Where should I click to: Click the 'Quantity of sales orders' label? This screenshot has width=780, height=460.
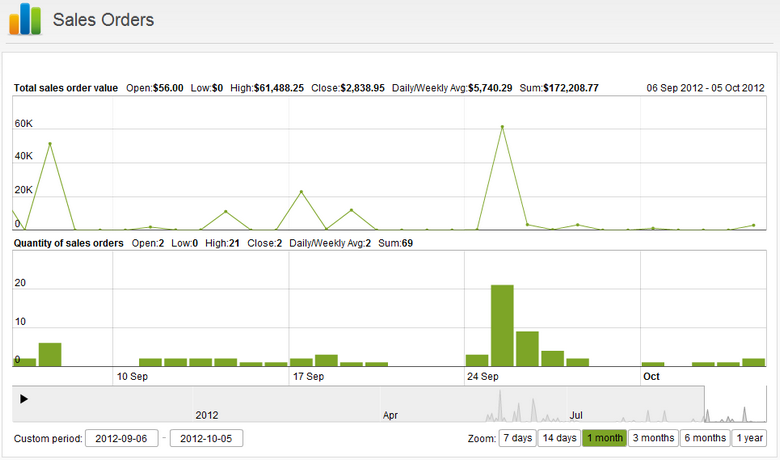tap(69, 243)
